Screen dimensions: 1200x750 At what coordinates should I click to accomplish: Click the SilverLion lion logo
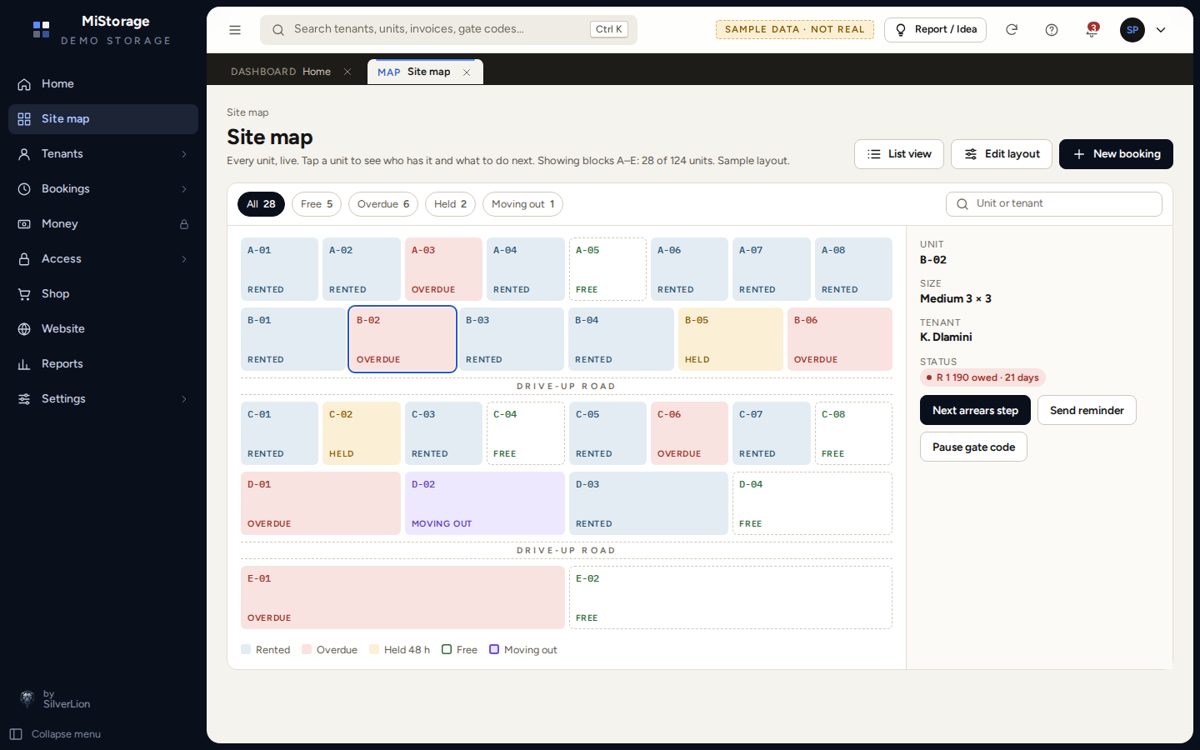click(27, 698)
